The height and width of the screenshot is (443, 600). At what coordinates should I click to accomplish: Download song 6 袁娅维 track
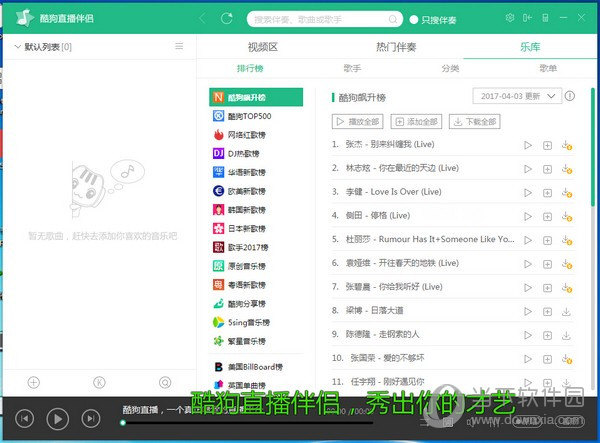[x=567, y=264]
